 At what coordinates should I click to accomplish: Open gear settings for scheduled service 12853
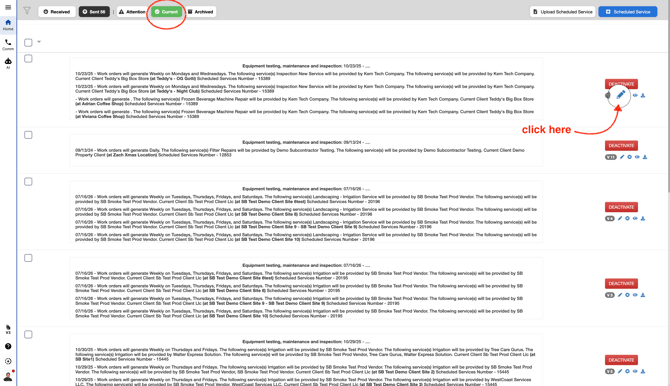pos(629,157)
